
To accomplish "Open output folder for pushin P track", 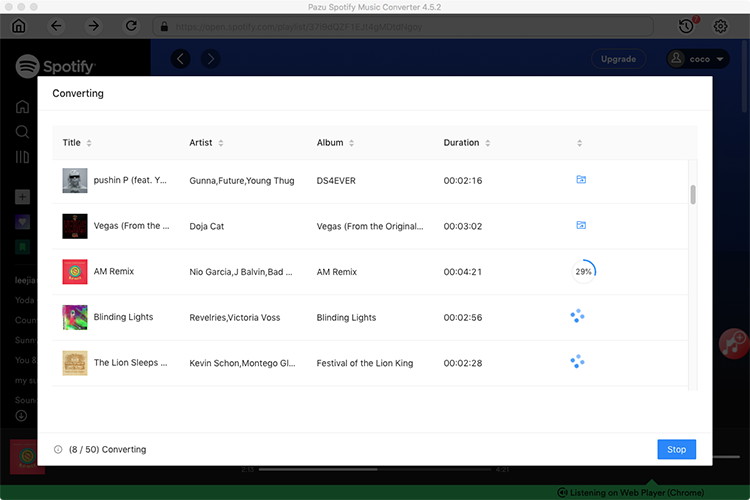I will pyautogui.click(x=581, y=180).
